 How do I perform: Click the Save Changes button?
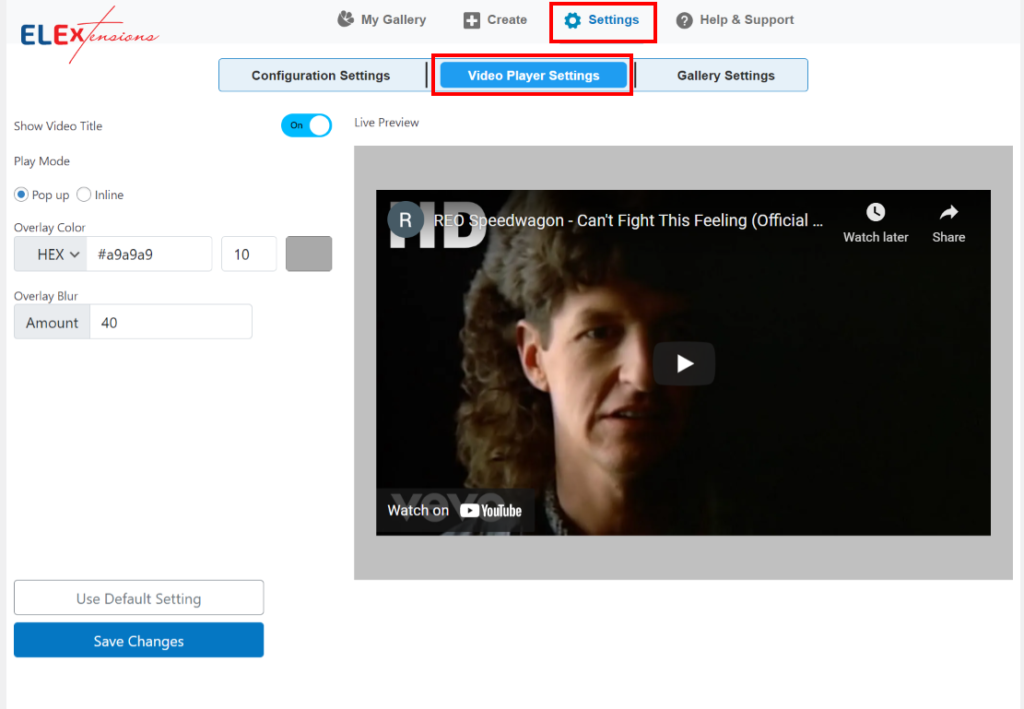pyautogui.click(x=138, y=640)
